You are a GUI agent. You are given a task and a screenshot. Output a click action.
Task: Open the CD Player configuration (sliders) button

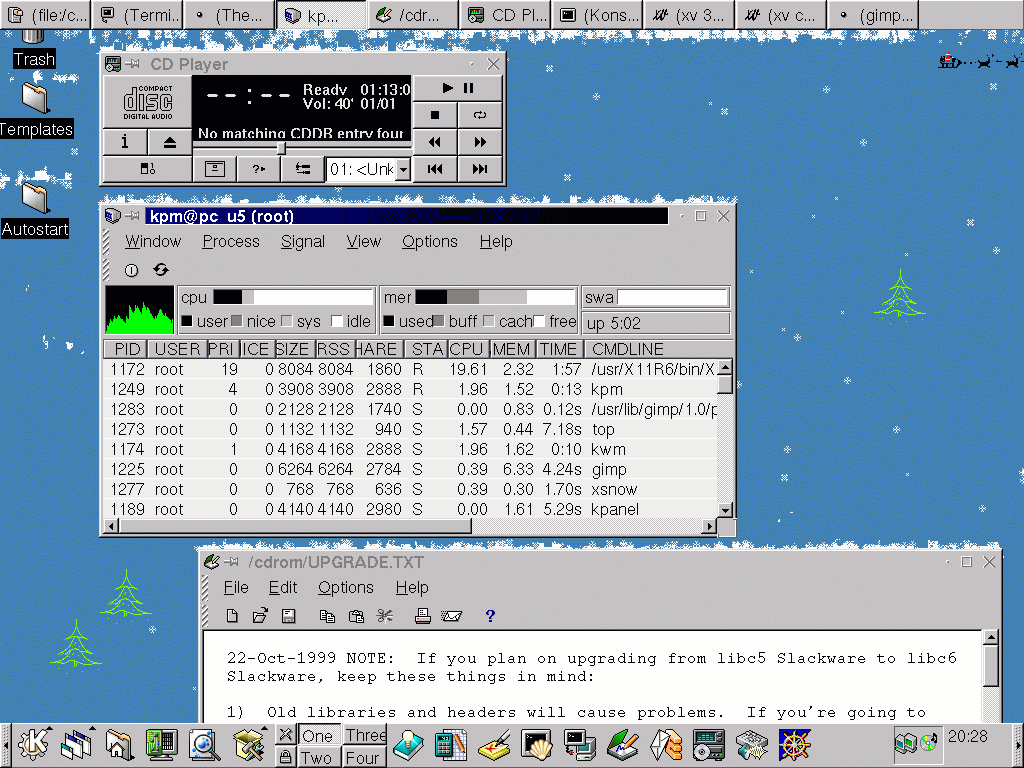[x=302, y=169]
